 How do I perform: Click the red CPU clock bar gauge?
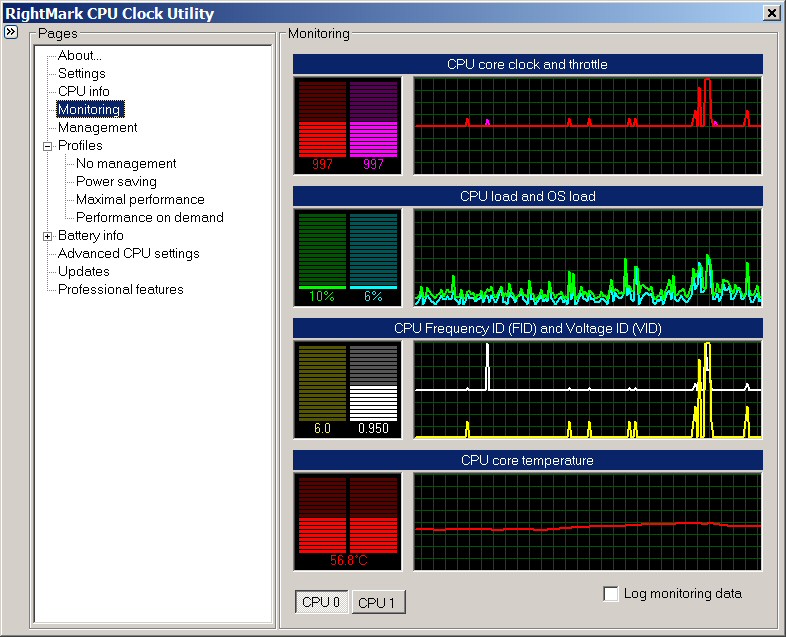click(x=322, y=119)
